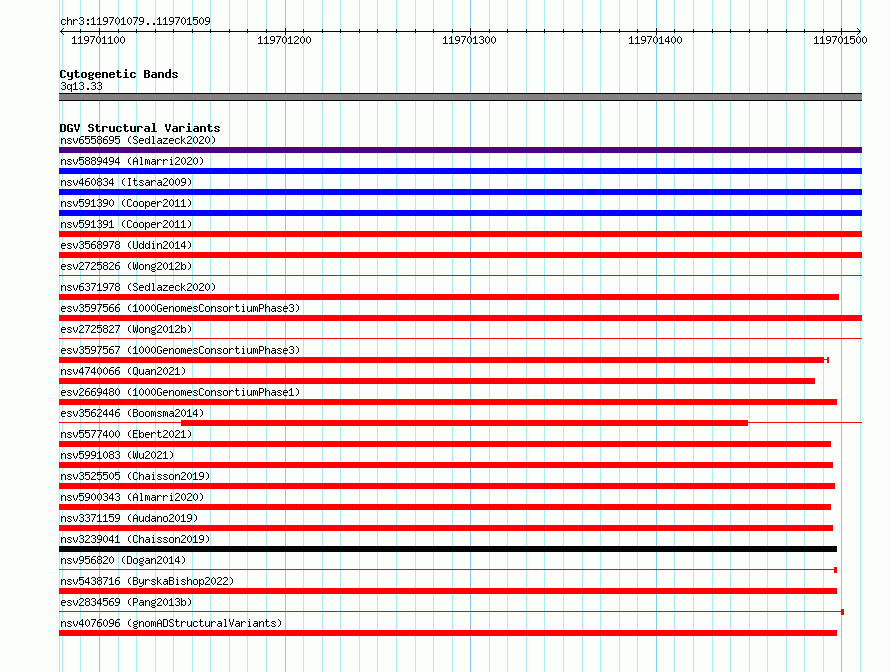Click the DGV Structural Variants track title

[140, 128]
